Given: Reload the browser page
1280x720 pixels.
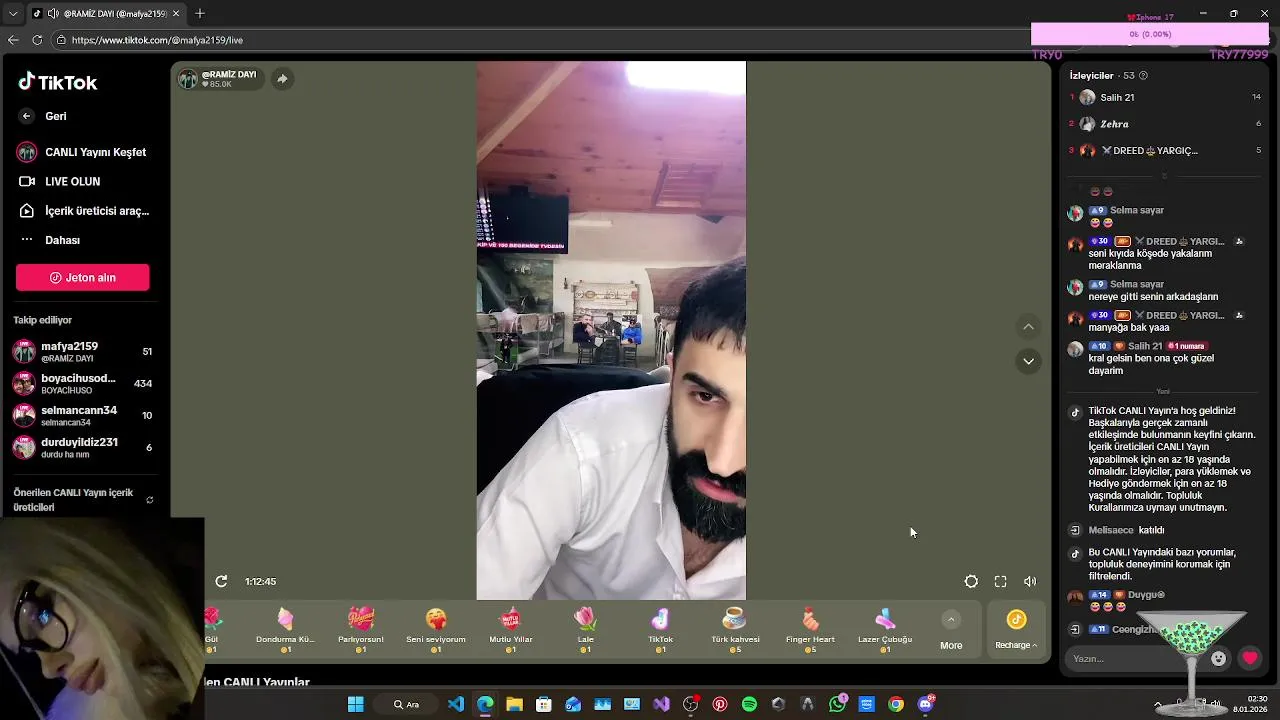Looking at the screenshot, I should tap(37, 40).
